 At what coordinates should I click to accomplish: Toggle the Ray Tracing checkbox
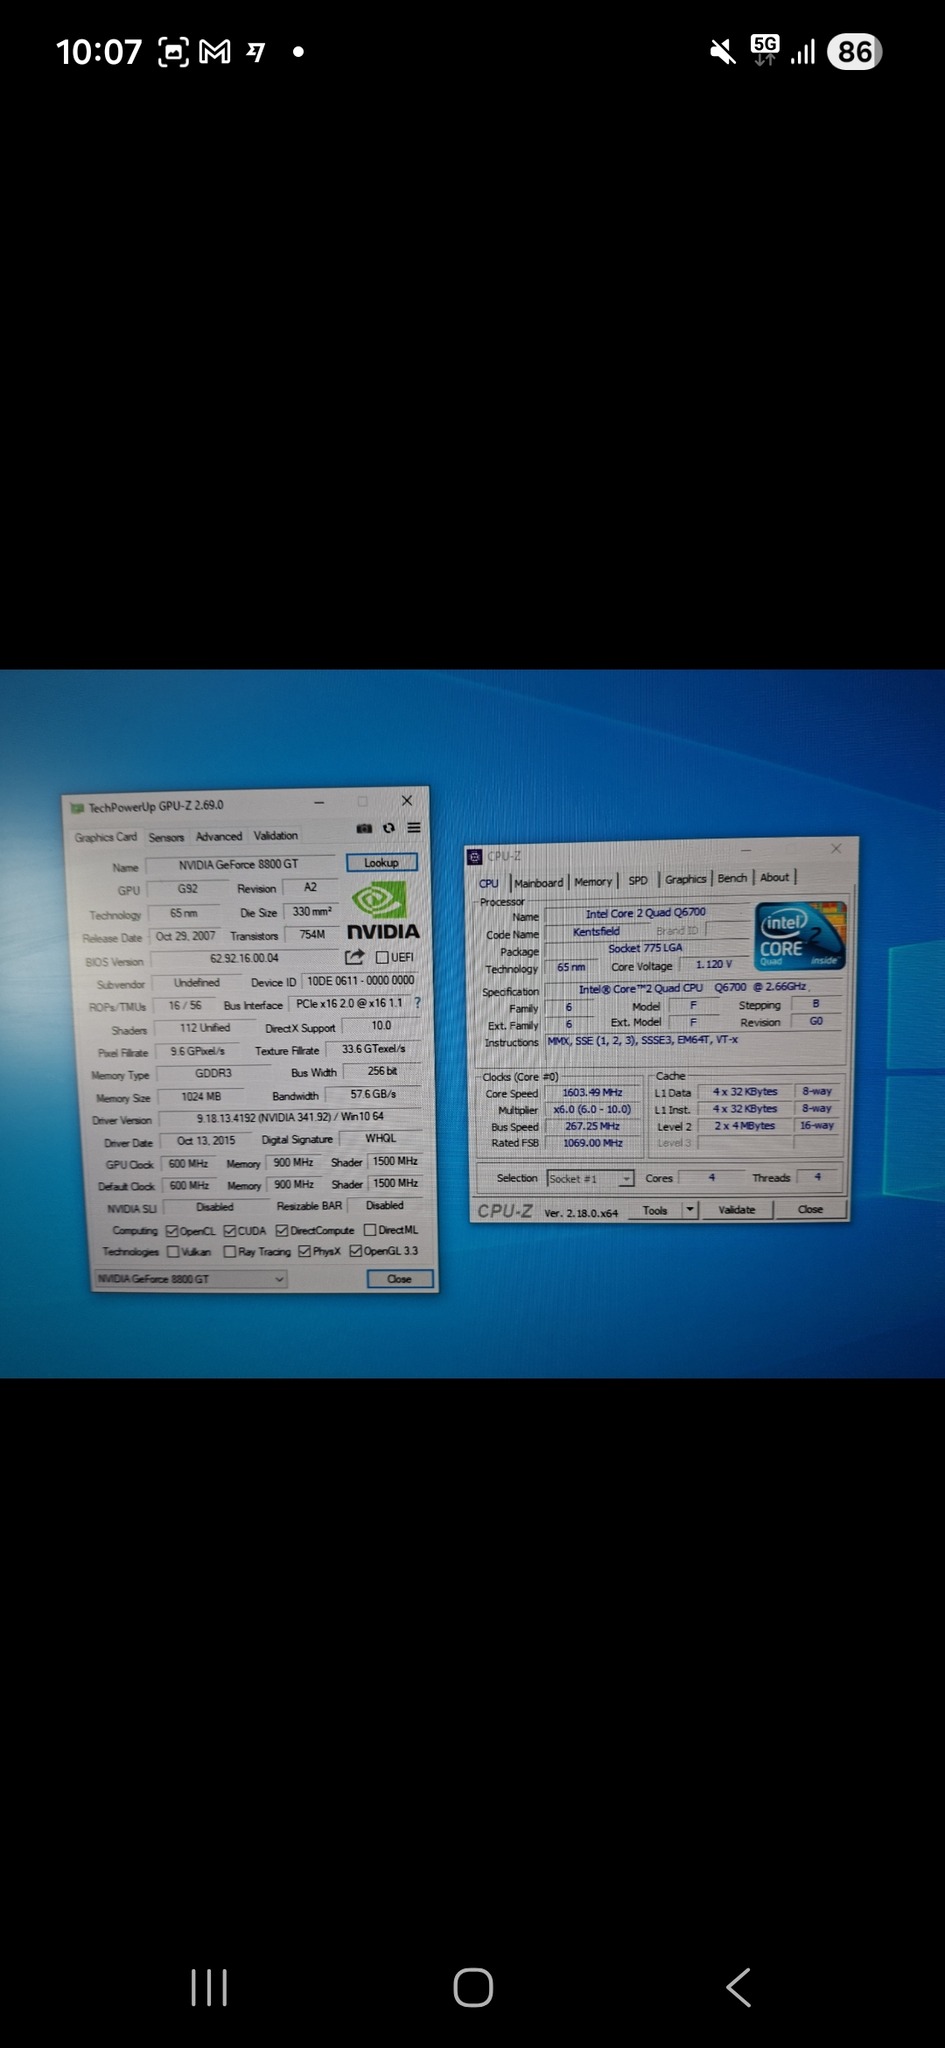(x=230, y=1252)
